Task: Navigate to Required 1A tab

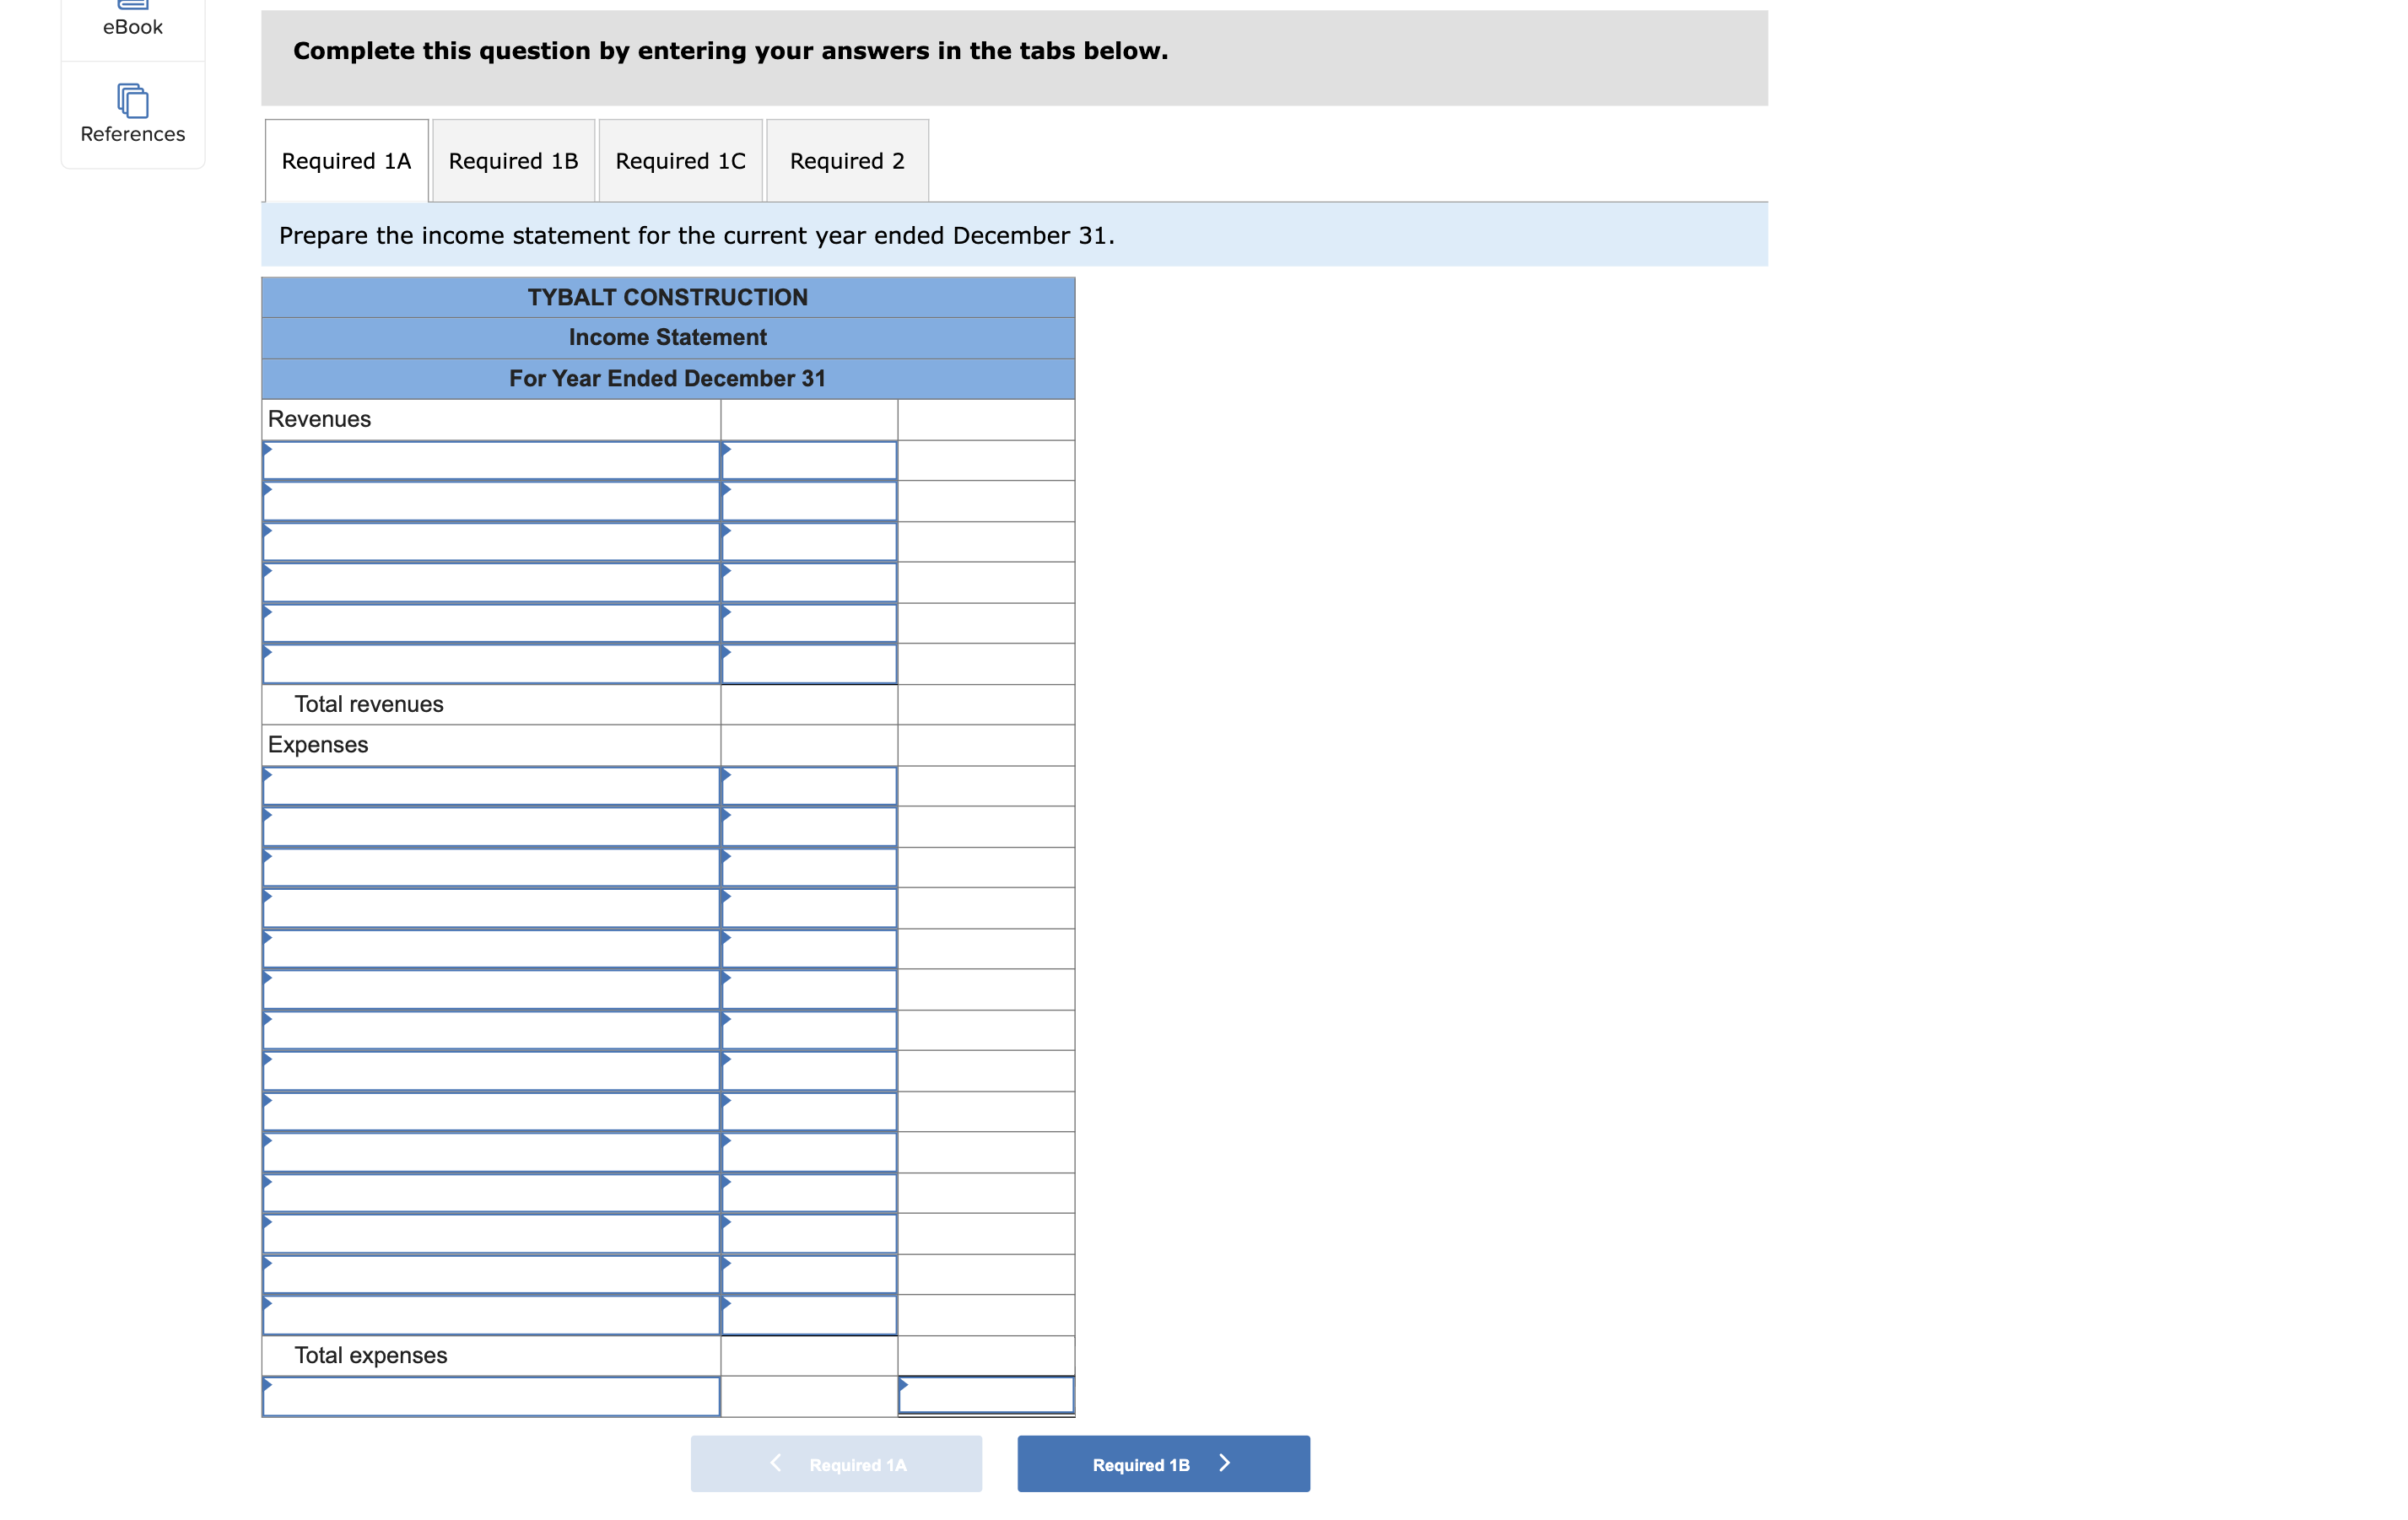Action: point(345,159)
